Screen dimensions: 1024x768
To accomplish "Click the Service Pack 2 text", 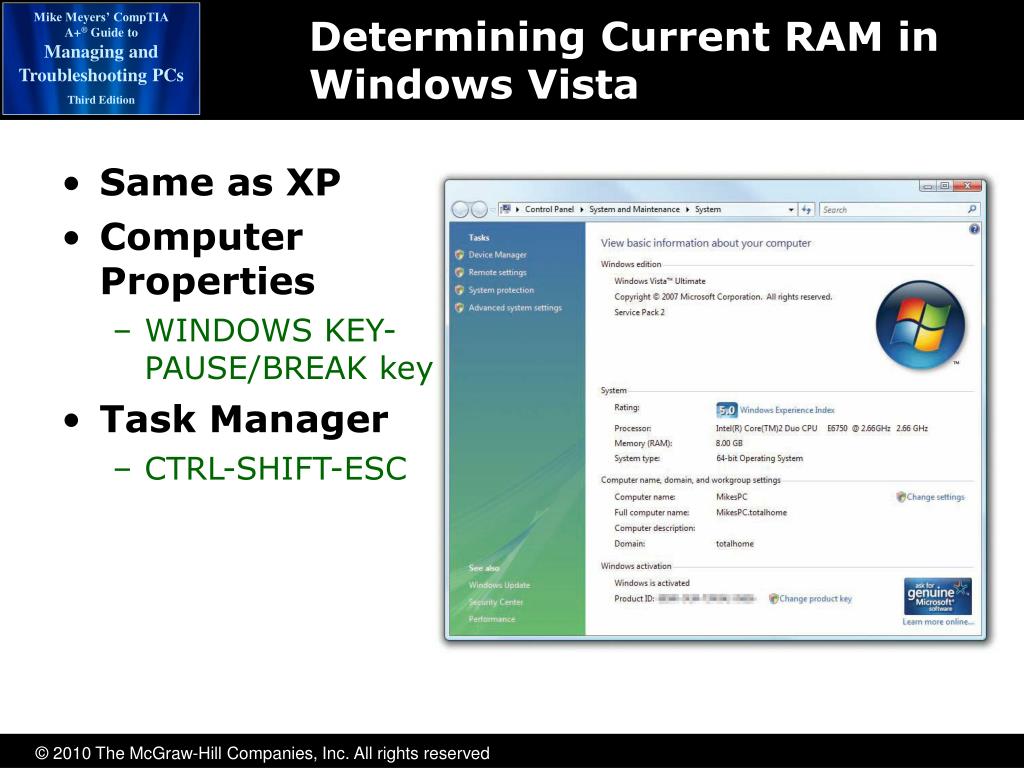I will 639,312.
